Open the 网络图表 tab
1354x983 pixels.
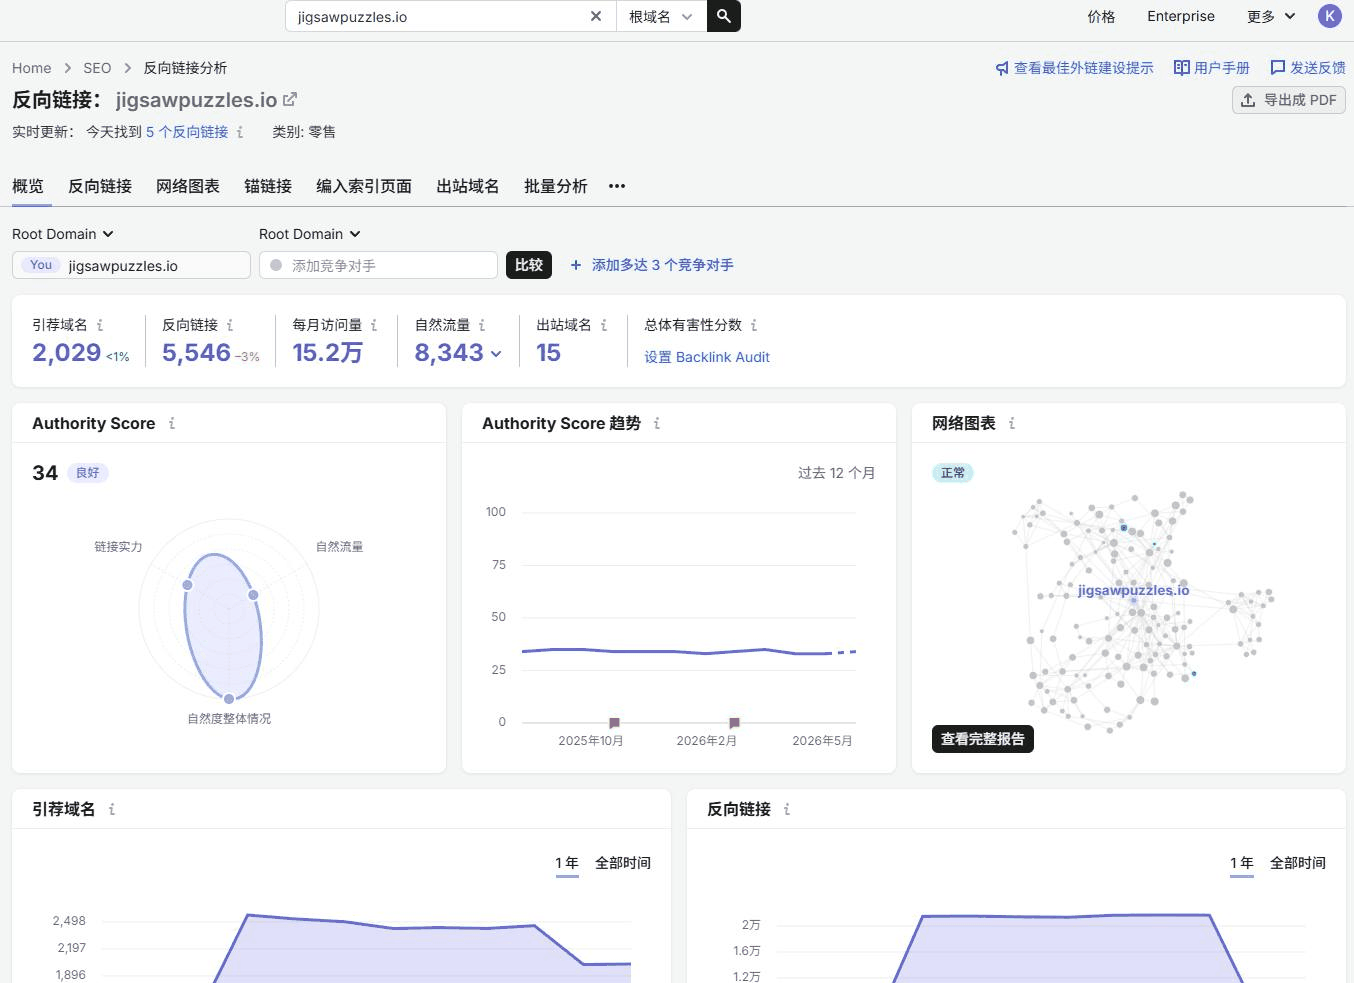pos(188,186)
